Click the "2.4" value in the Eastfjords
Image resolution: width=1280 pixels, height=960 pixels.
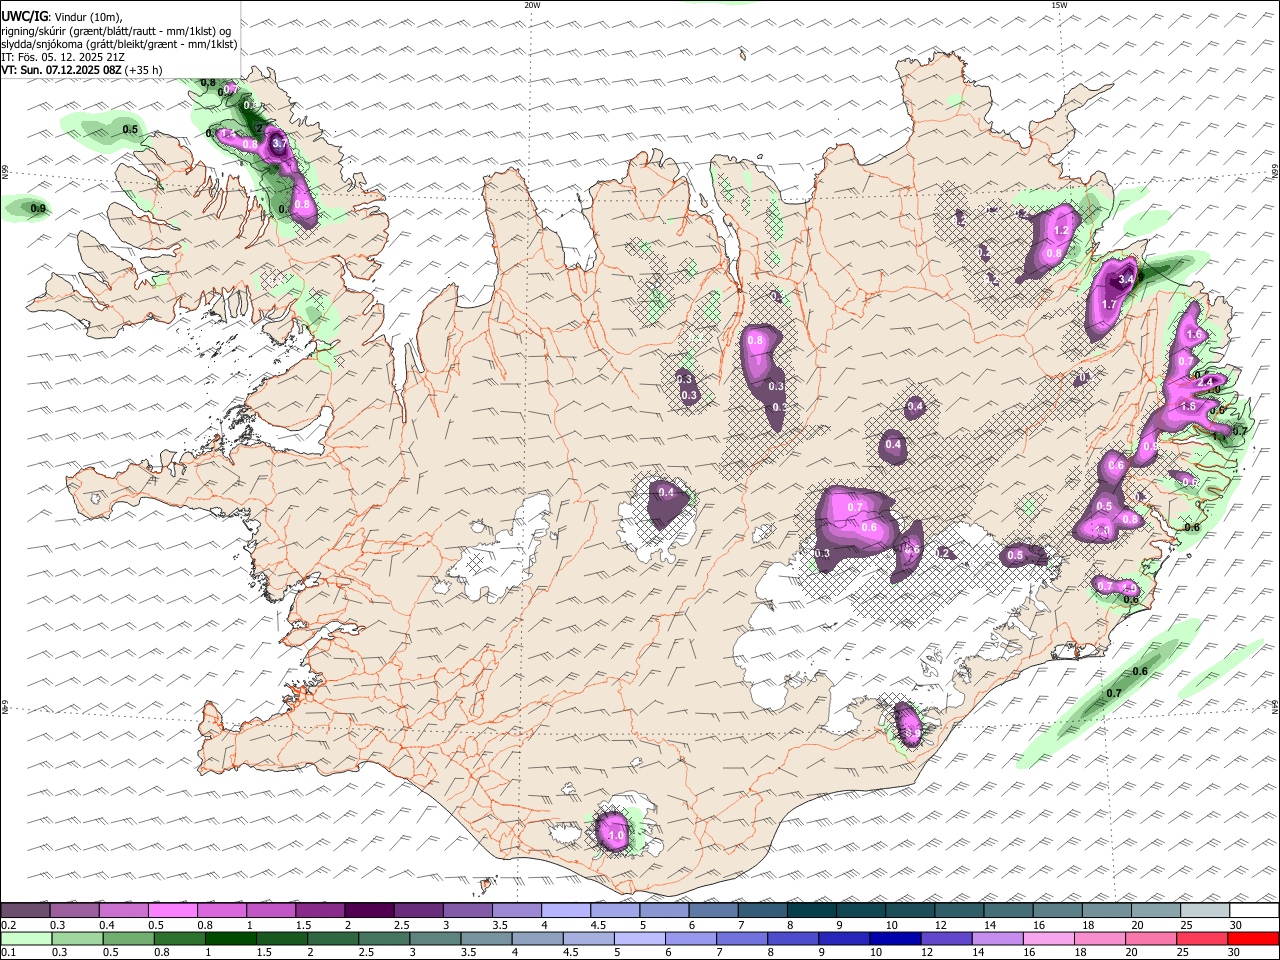[1205, 381]
